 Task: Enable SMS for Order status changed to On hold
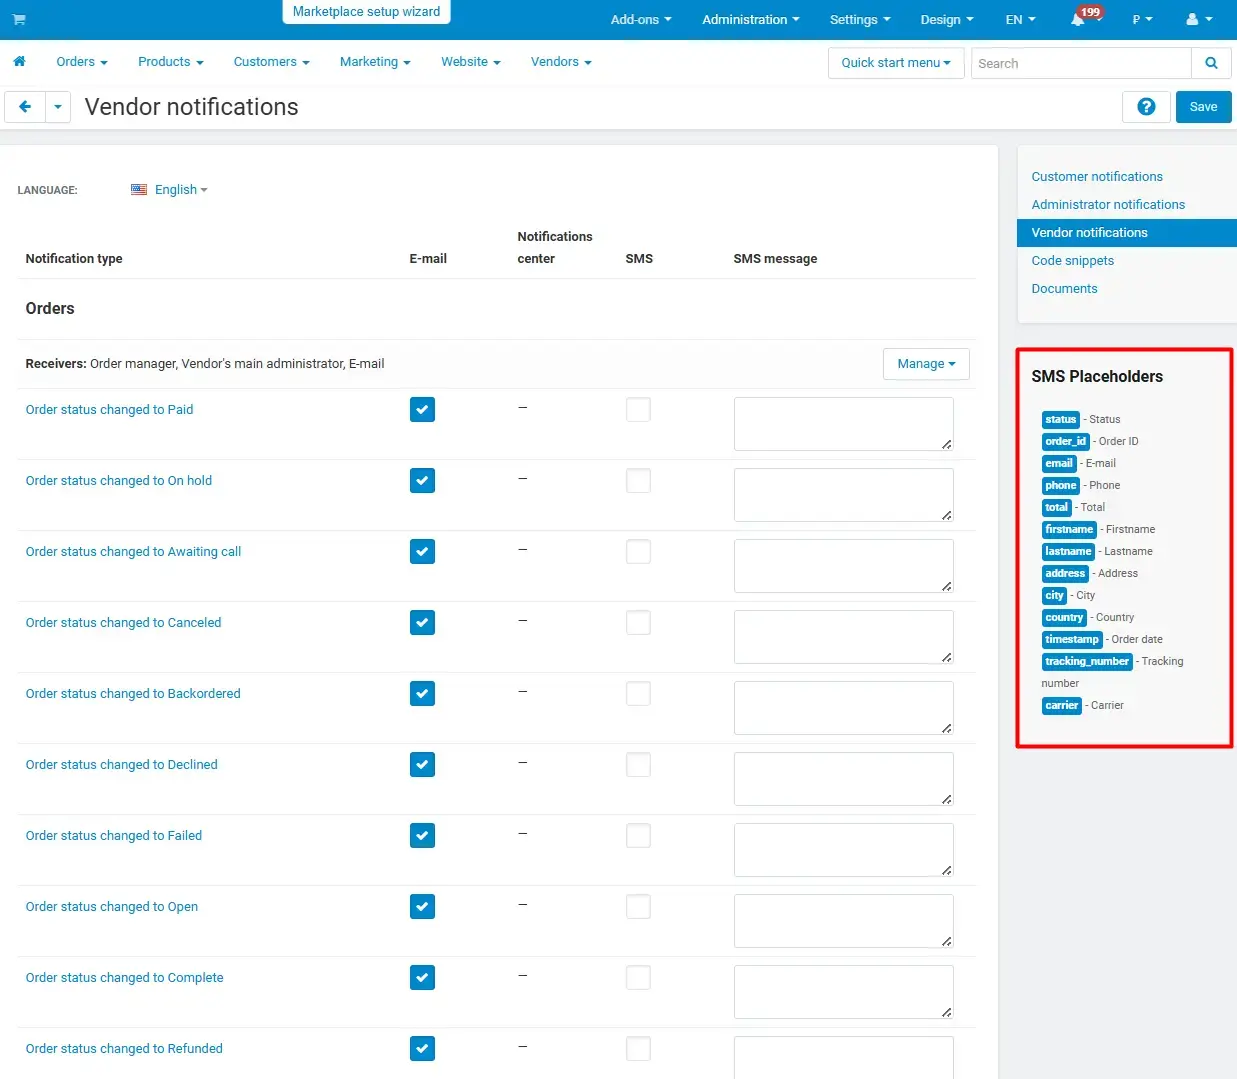coord(638,481)
